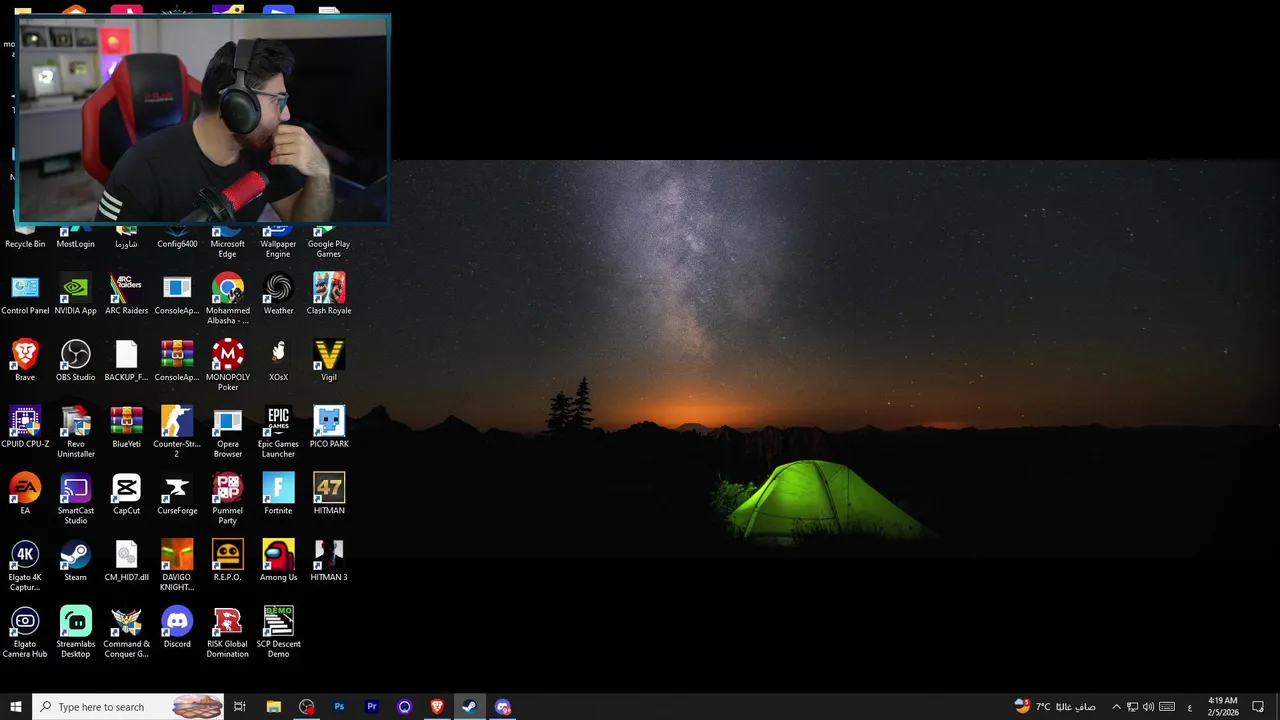This screenshot has height=720, width=1280.
Task: Launch MONOPOLY Poker desktop shortcut
Action: coord(228,365)
